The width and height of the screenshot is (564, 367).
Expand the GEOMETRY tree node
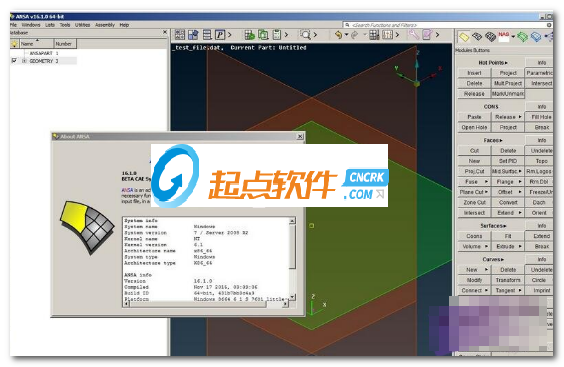point(24,61)
